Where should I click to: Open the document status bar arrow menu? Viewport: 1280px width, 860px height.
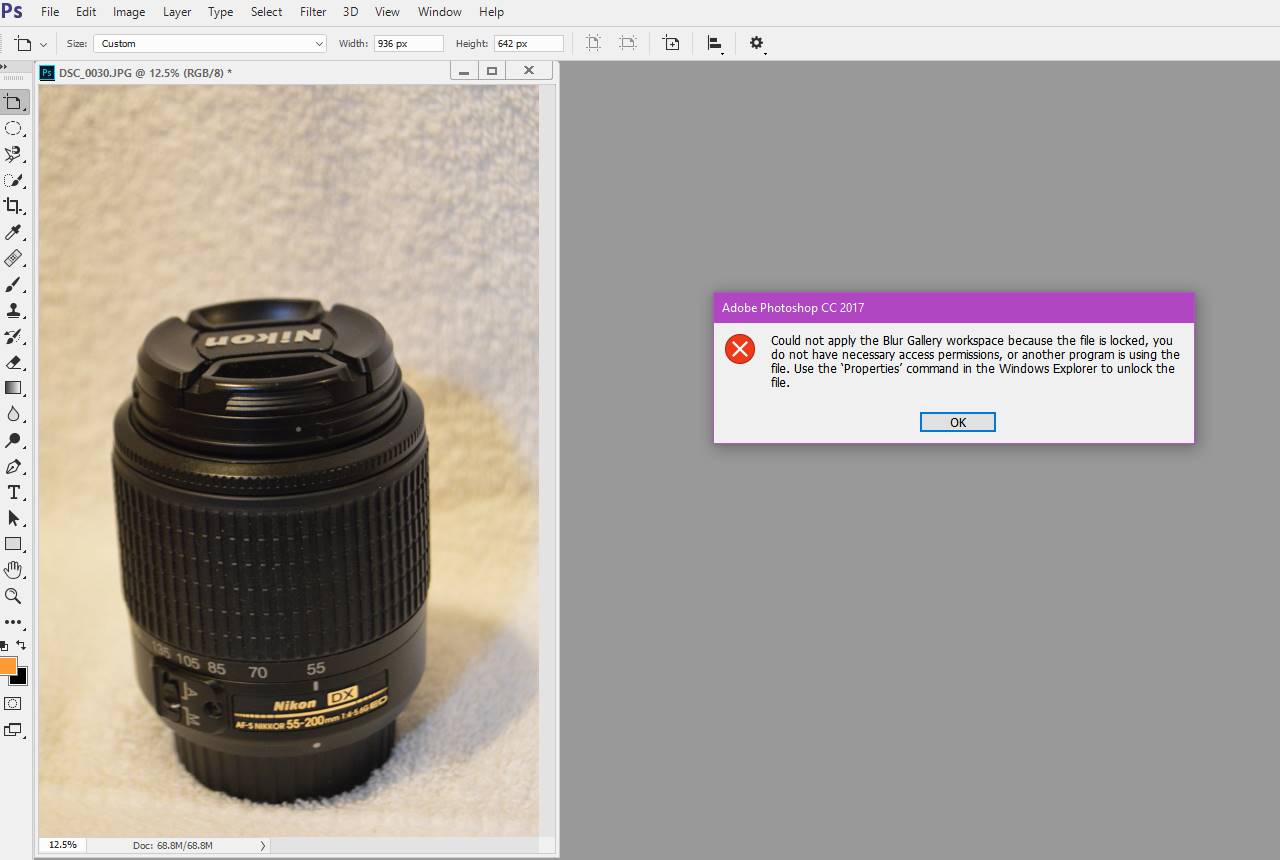(x=263, y=845)
